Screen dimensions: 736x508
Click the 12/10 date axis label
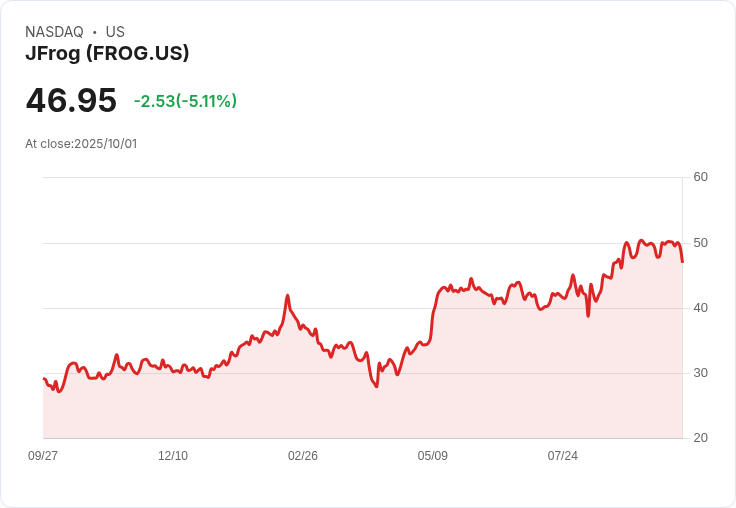point(173,456)
